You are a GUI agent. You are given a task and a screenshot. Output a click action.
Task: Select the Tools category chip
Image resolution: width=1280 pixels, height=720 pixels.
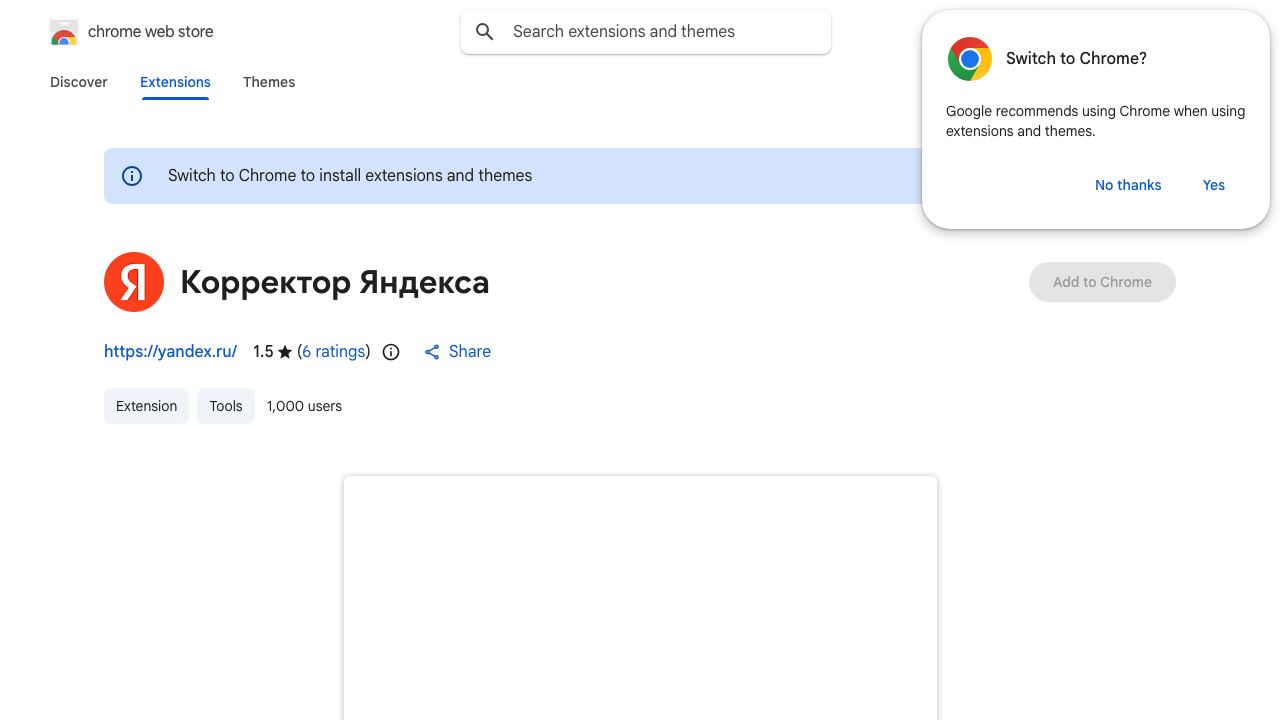tap(226, 406)
